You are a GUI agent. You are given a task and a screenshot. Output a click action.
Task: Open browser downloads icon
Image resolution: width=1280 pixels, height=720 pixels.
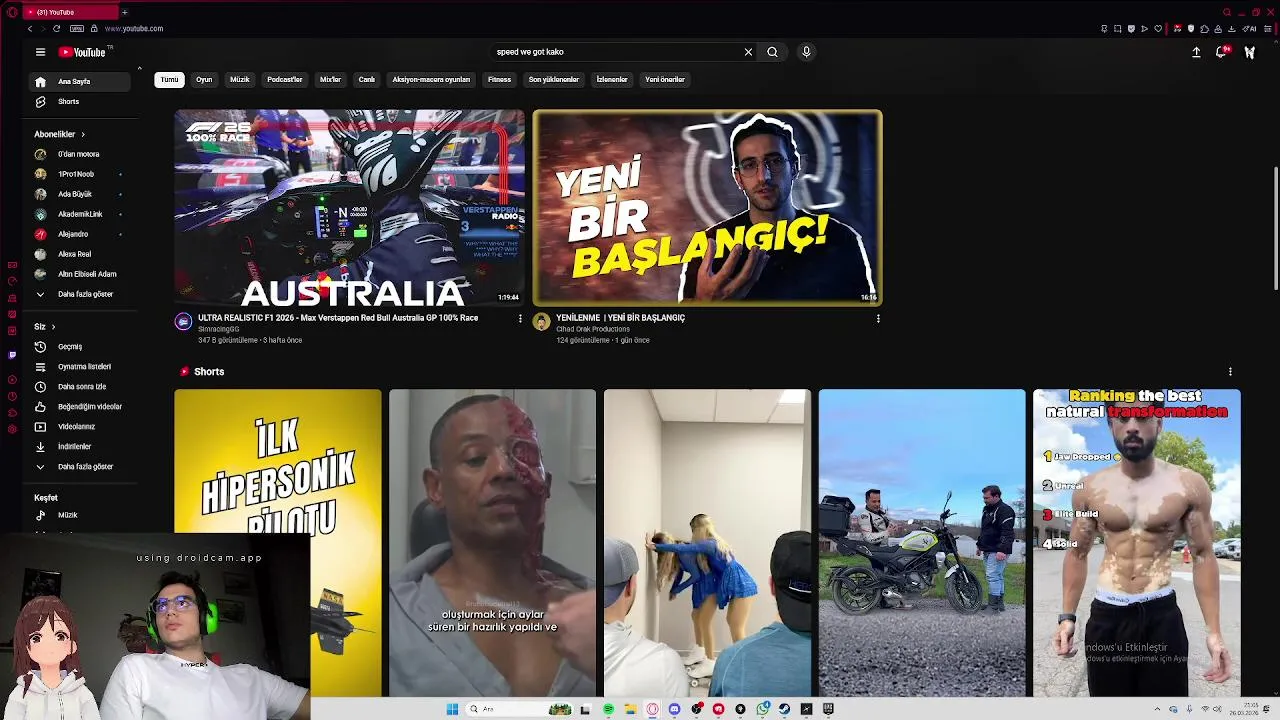(1230, 28)
